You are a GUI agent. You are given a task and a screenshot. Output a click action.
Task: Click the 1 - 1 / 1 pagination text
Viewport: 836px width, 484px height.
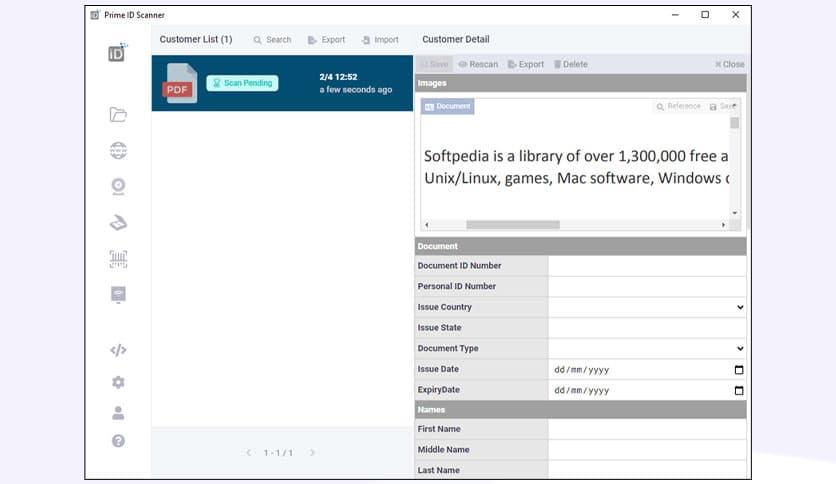(278, 453)
